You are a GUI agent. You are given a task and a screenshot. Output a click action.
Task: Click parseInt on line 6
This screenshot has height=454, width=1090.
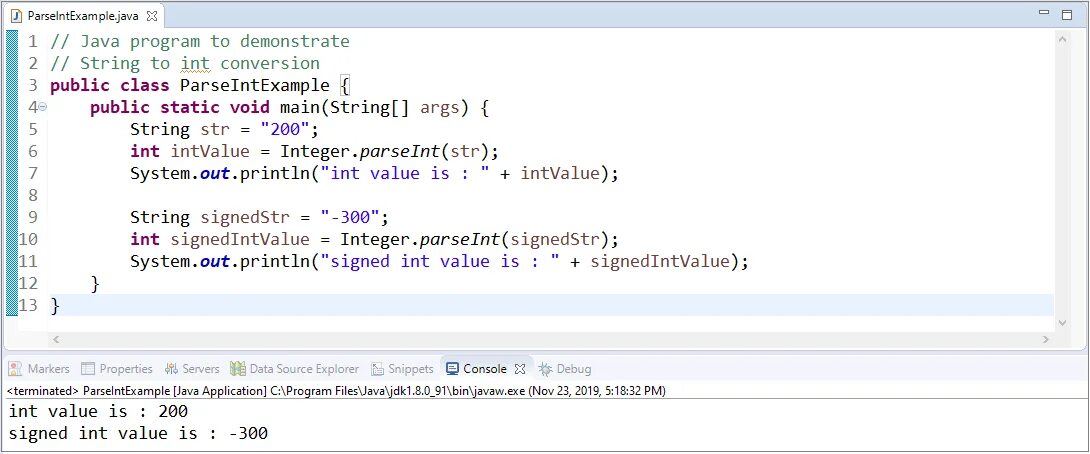[x=400, y=152]
